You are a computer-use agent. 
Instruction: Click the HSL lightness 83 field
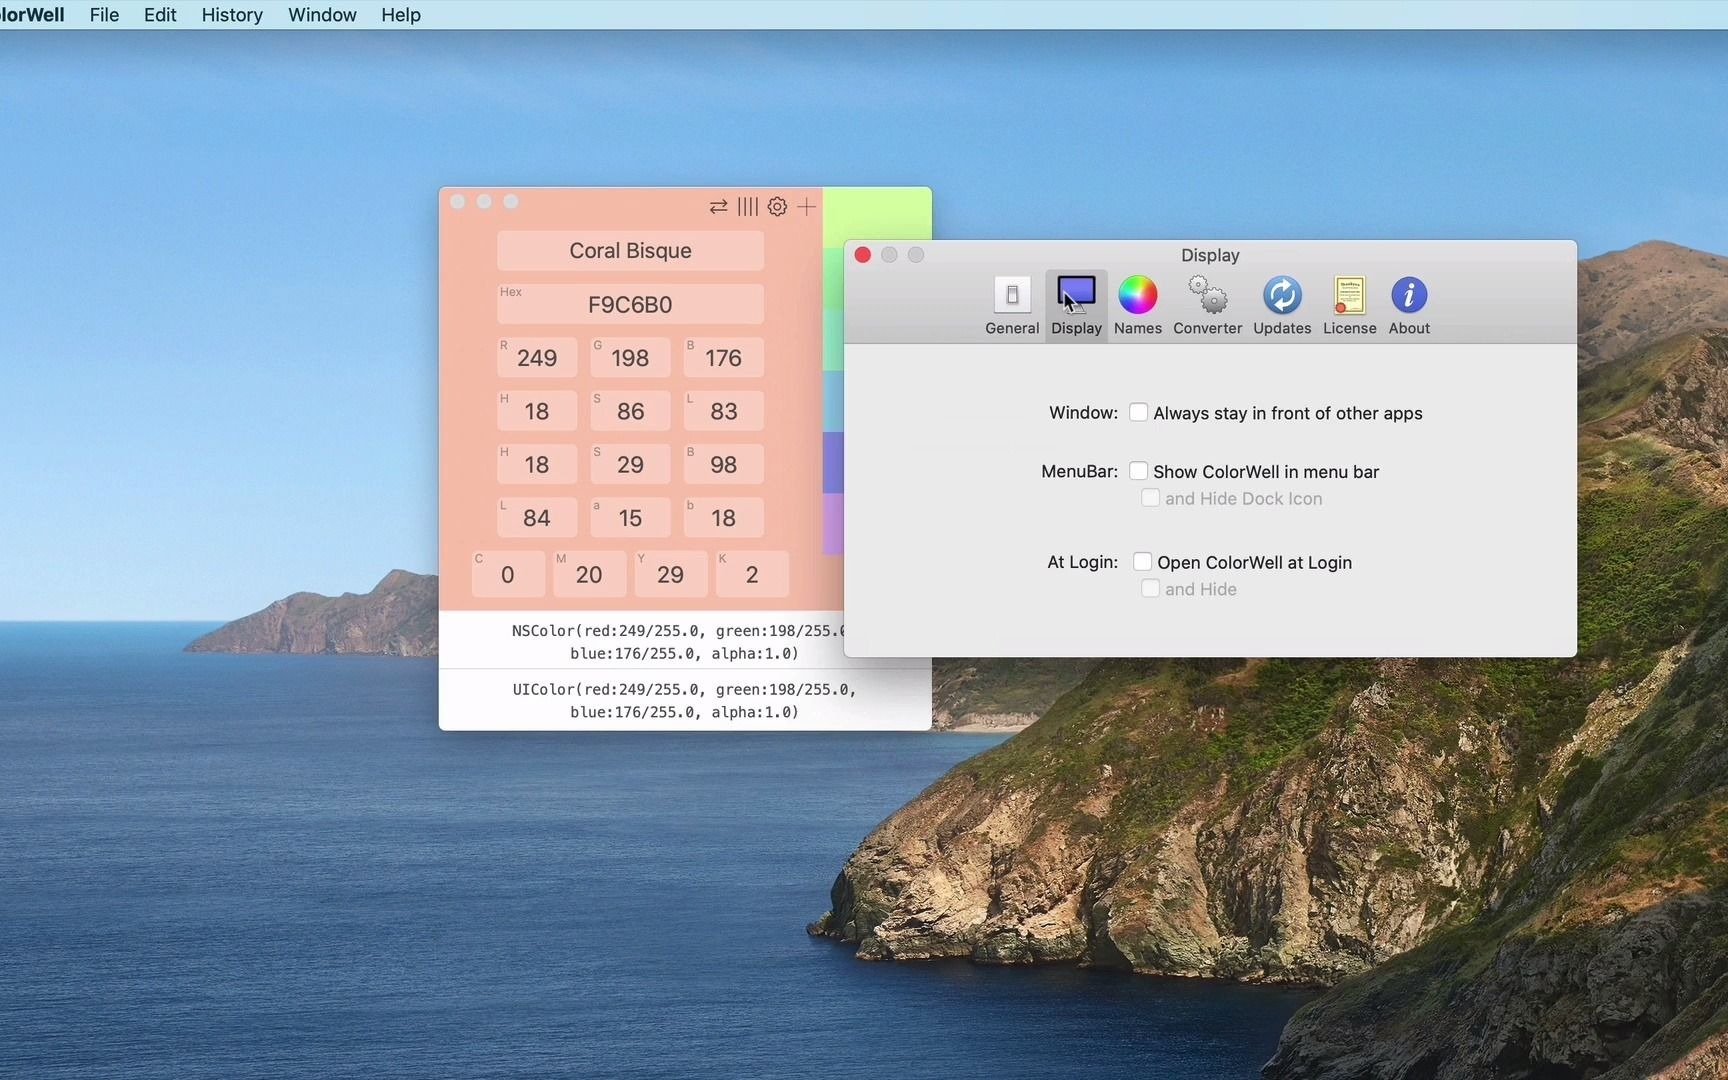(x=723, y=411)
